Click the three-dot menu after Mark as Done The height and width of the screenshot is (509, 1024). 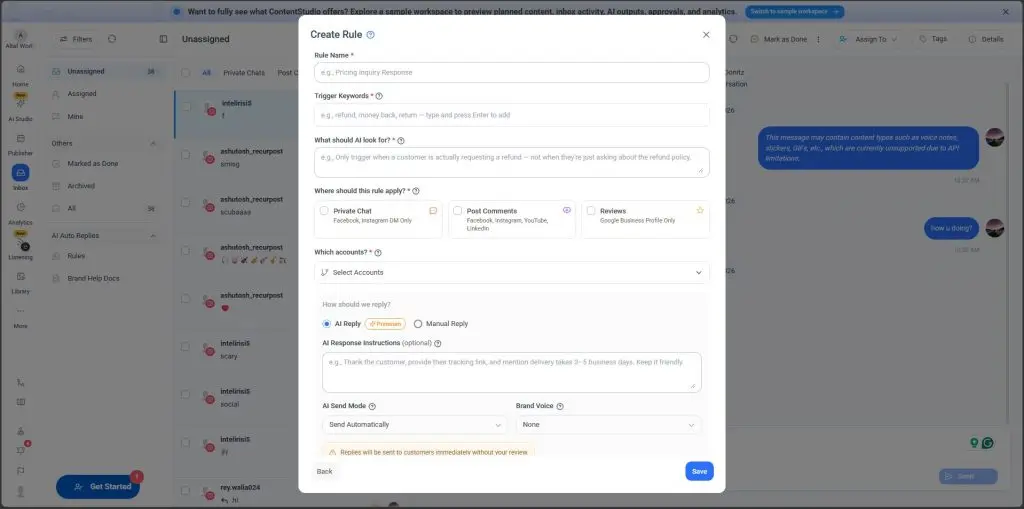(x=818, y=39)
